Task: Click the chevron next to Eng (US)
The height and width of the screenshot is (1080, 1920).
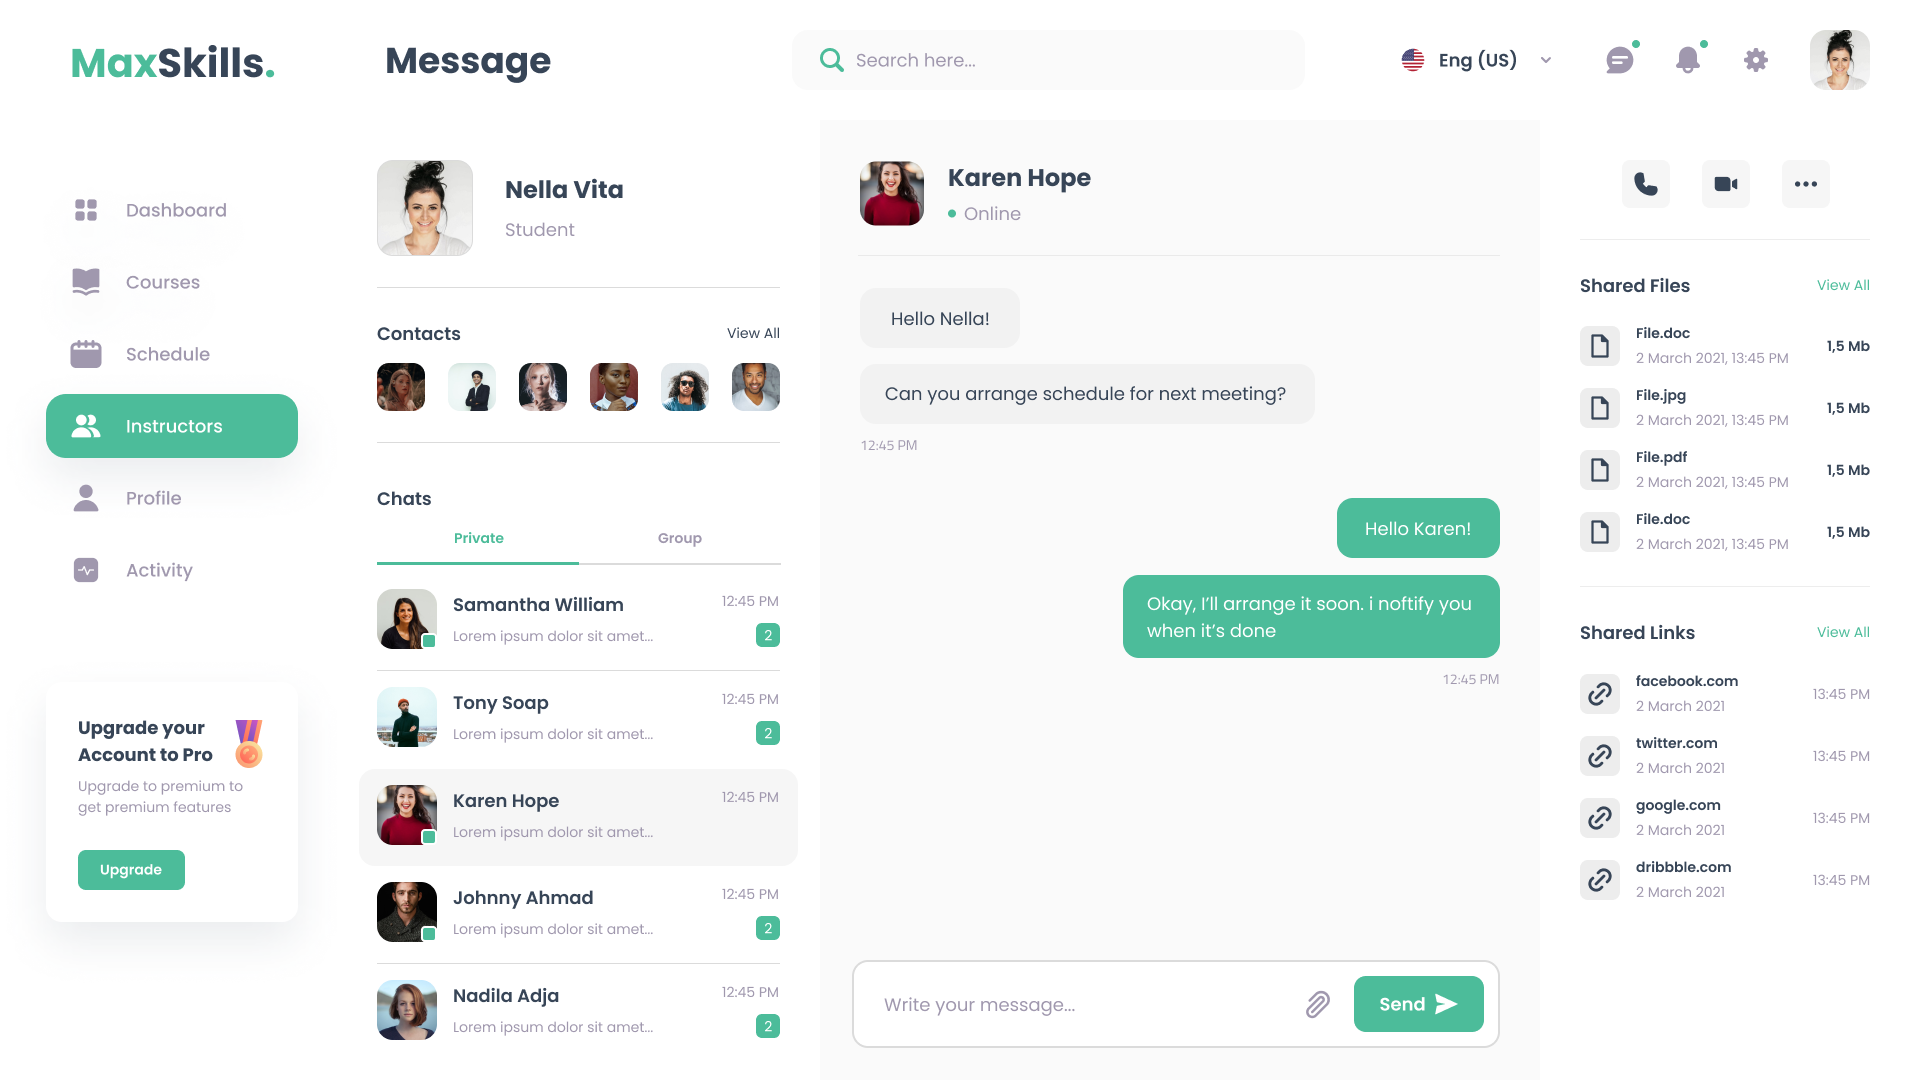Action: tap(1546, 60)
